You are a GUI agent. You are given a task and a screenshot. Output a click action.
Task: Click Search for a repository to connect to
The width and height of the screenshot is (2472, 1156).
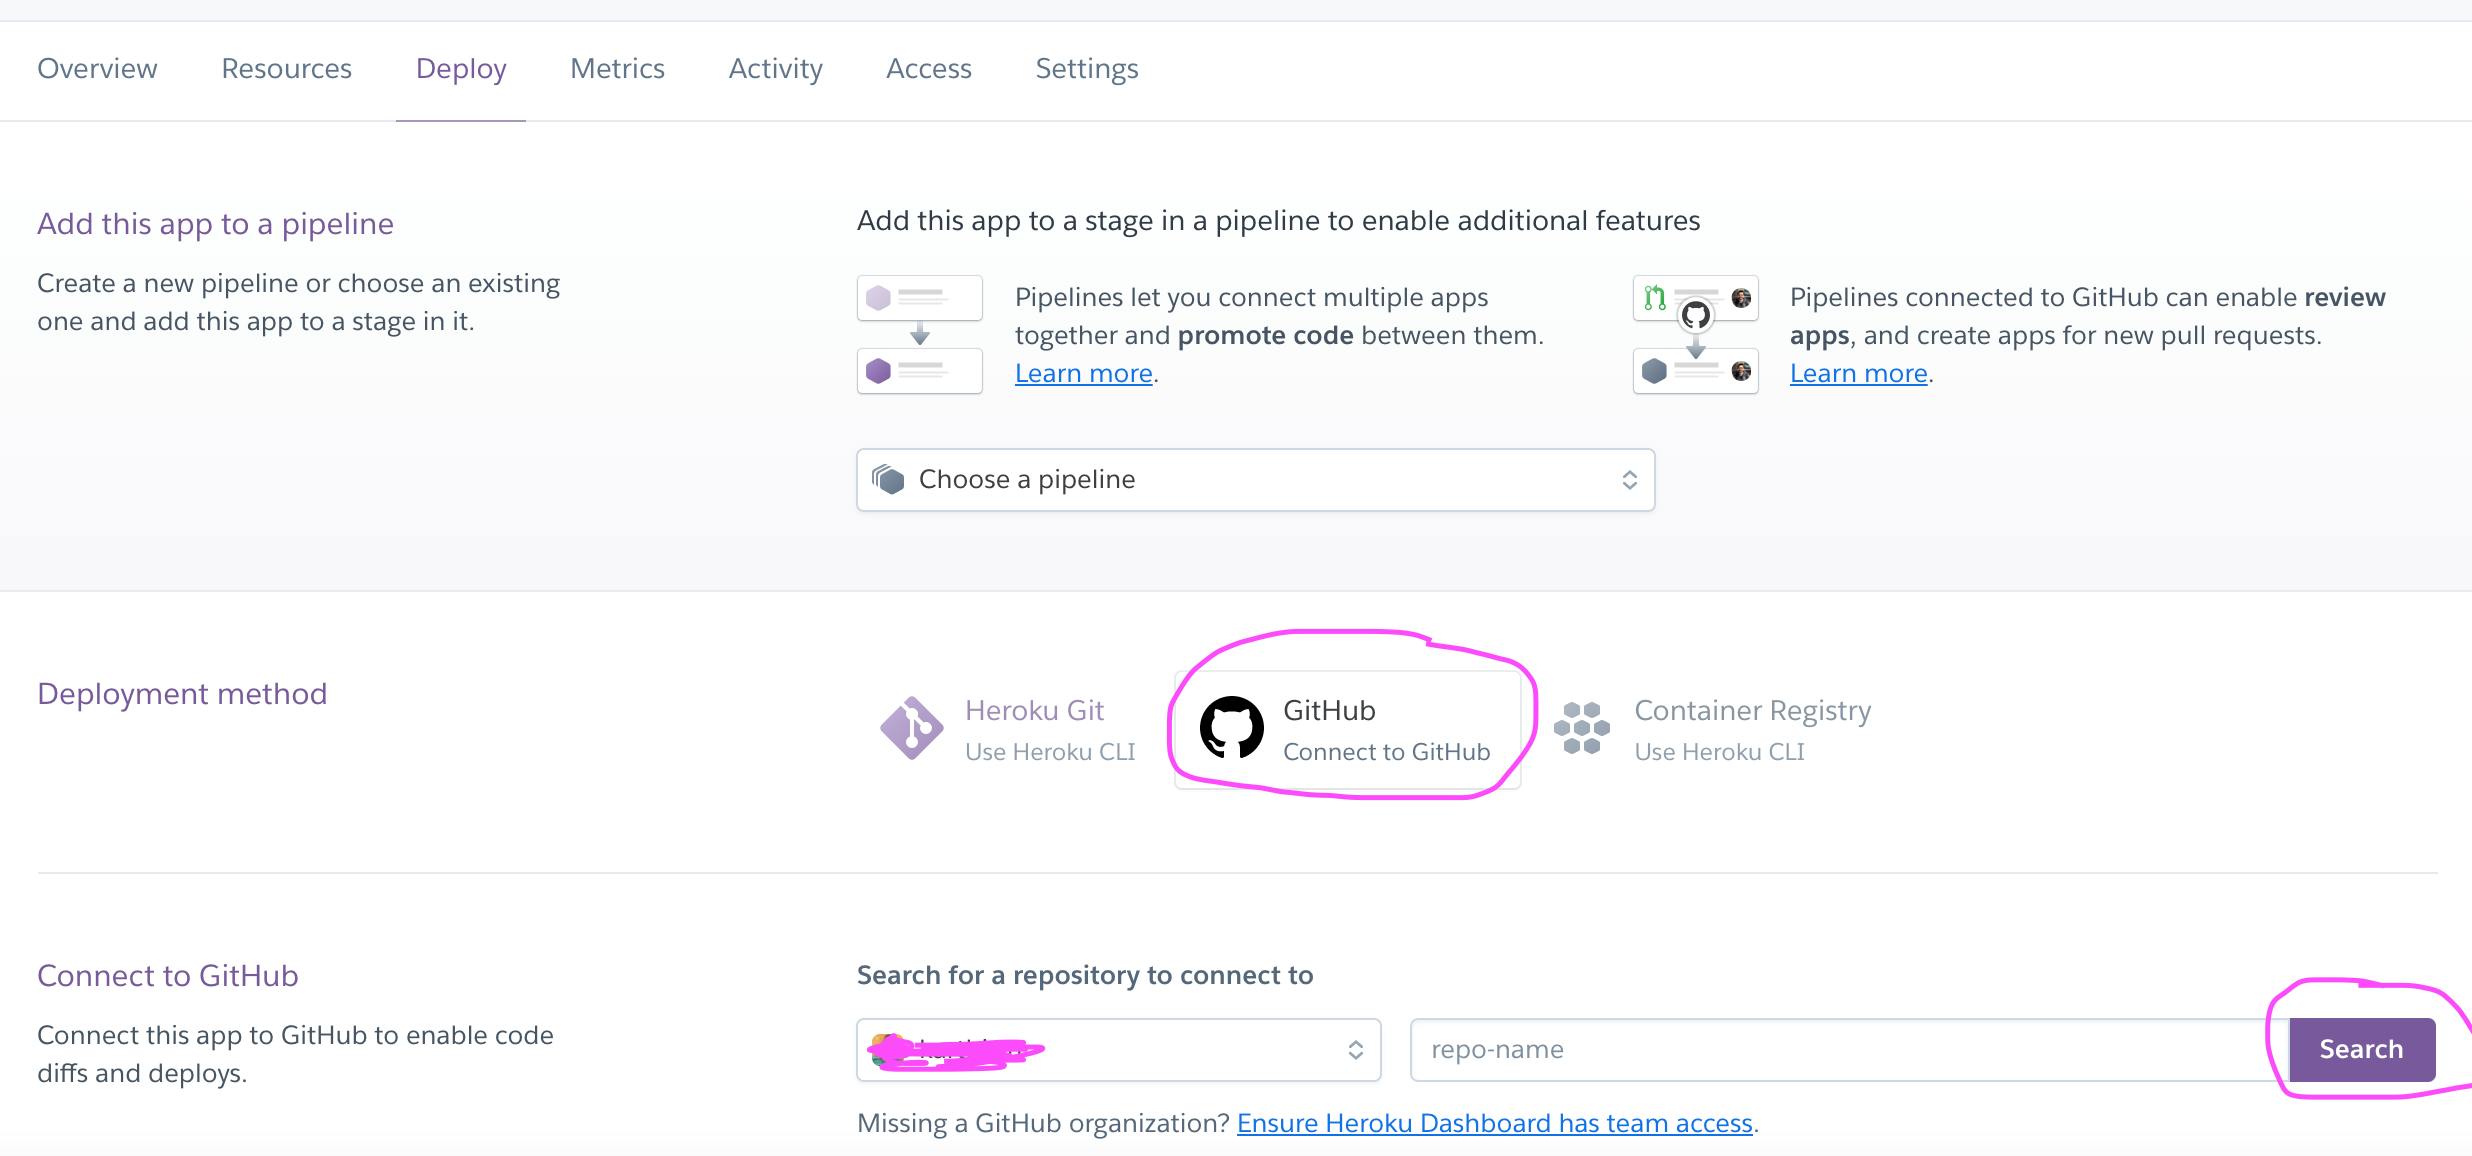point(1085,975)
